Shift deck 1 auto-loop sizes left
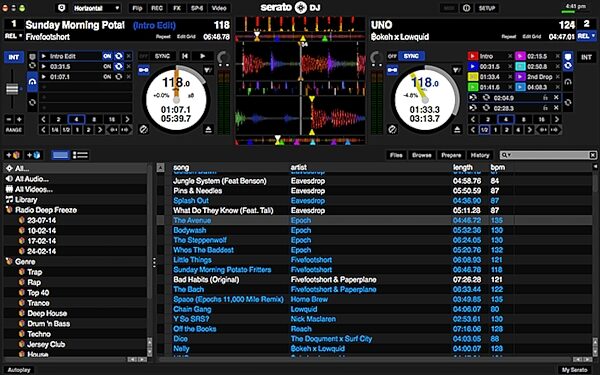The image size is (600, 375). [43, 119]
